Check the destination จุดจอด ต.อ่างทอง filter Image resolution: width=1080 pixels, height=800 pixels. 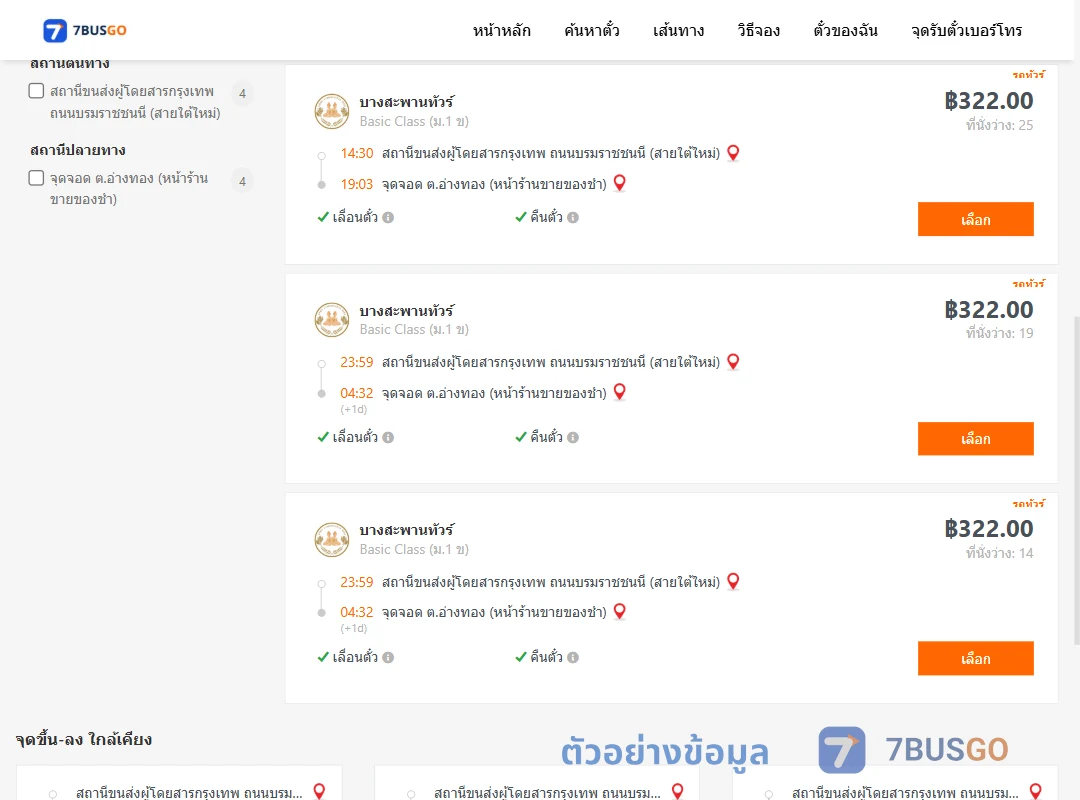(x=37, y=178)
